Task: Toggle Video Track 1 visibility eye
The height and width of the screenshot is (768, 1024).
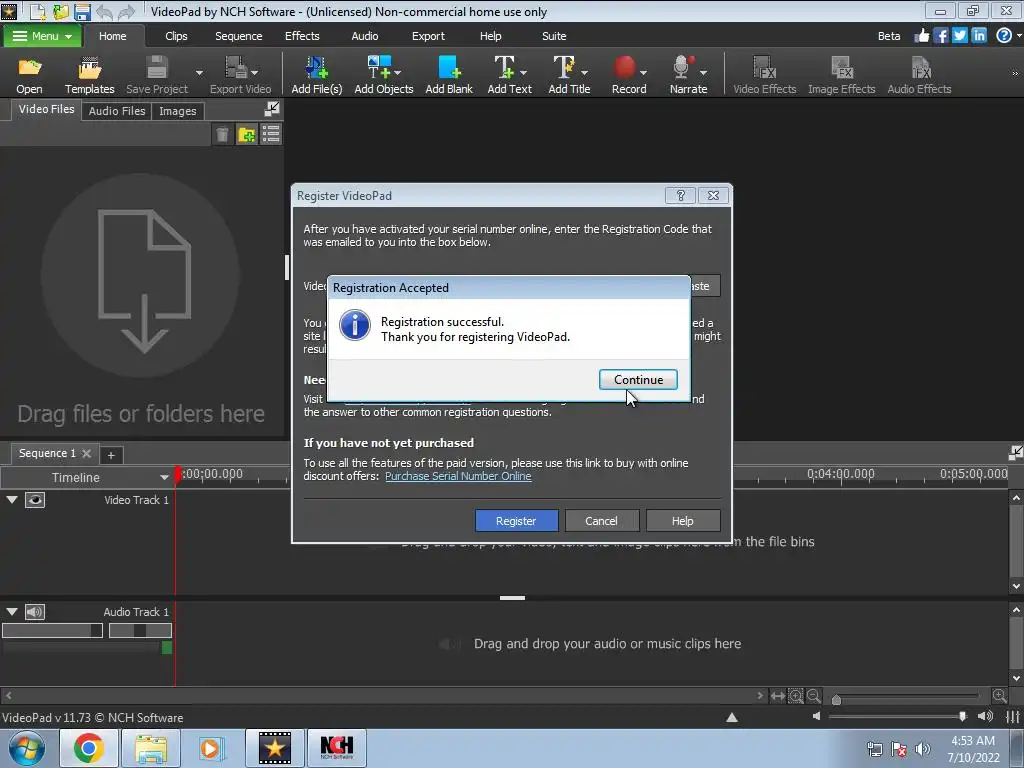Action: coord(35,500)
